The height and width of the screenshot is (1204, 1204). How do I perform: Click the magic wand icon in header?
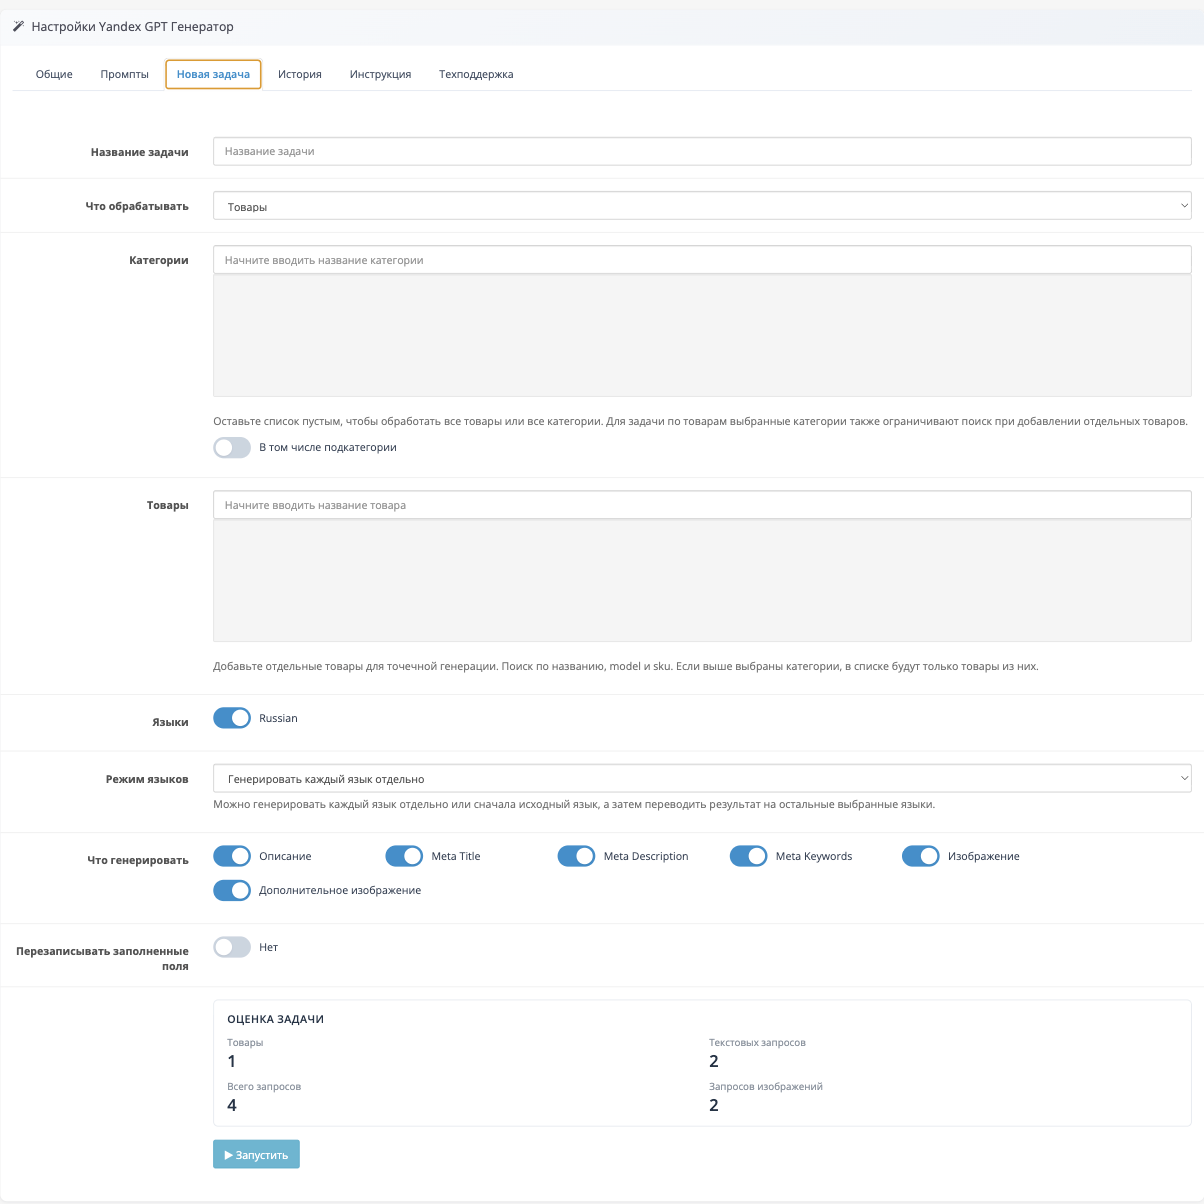pos(18,27)
